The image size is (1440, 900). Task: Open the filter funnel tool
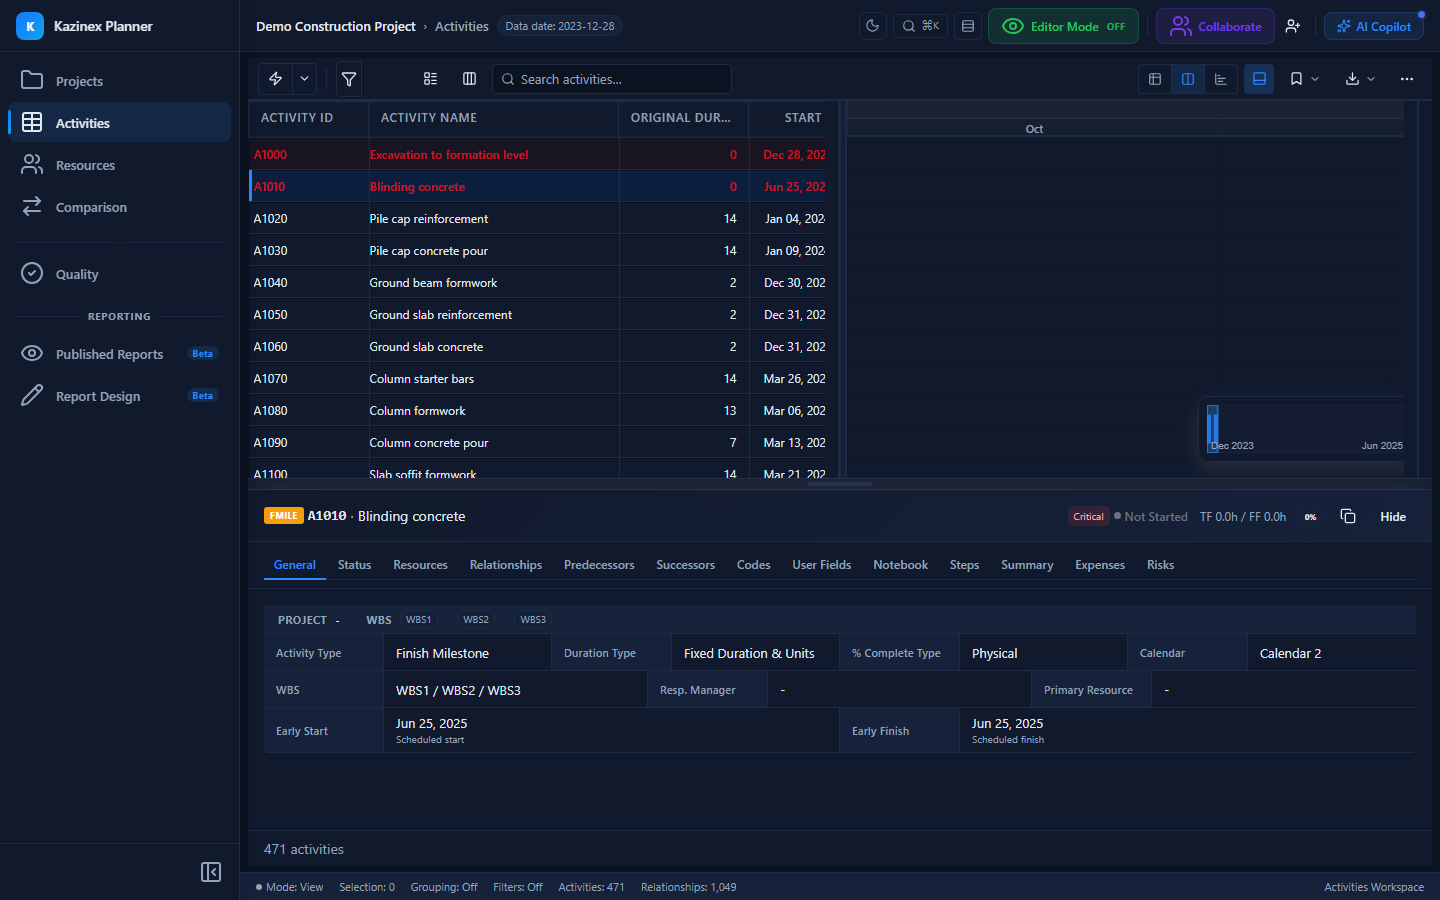coord(349,79)
